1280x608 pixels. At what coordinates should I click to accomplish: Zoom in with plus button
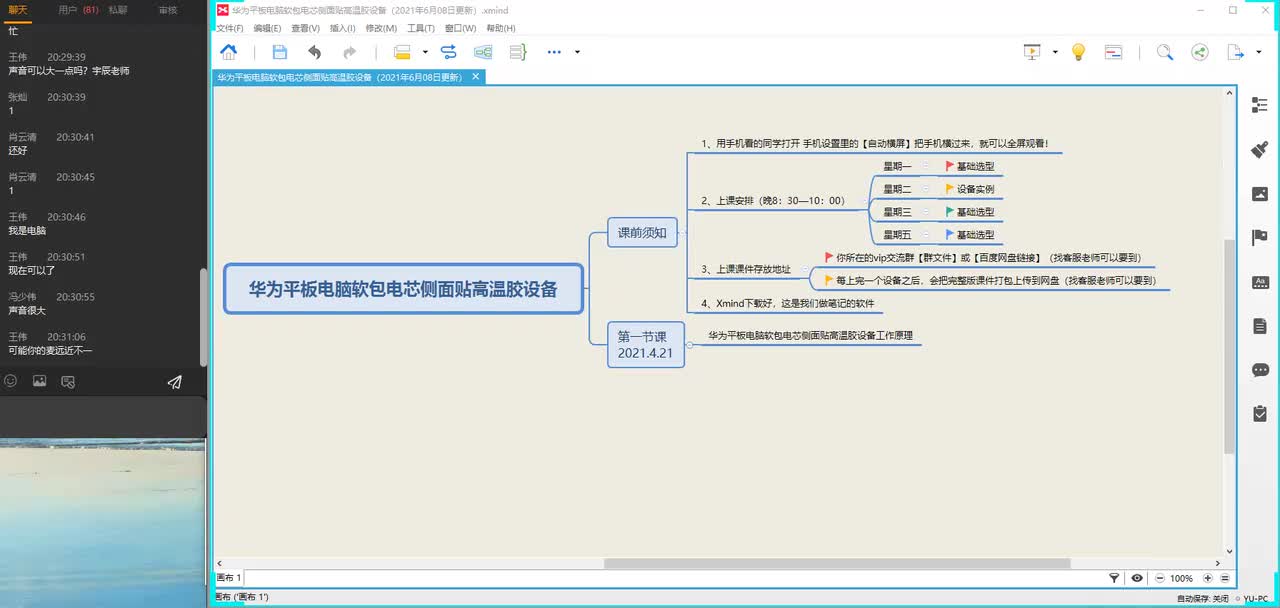click(1207, 578)
